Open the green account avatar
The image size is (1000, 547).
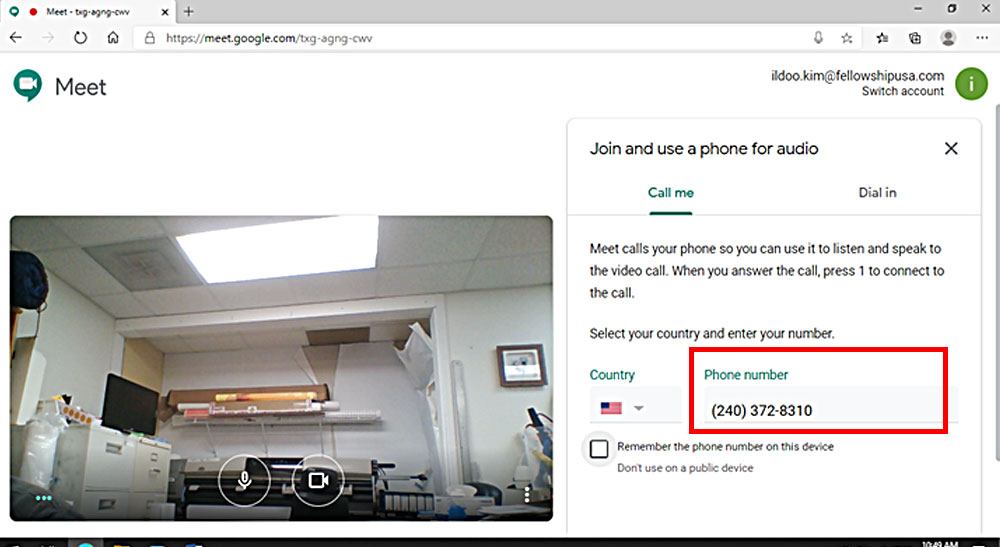tap(971, 84)
